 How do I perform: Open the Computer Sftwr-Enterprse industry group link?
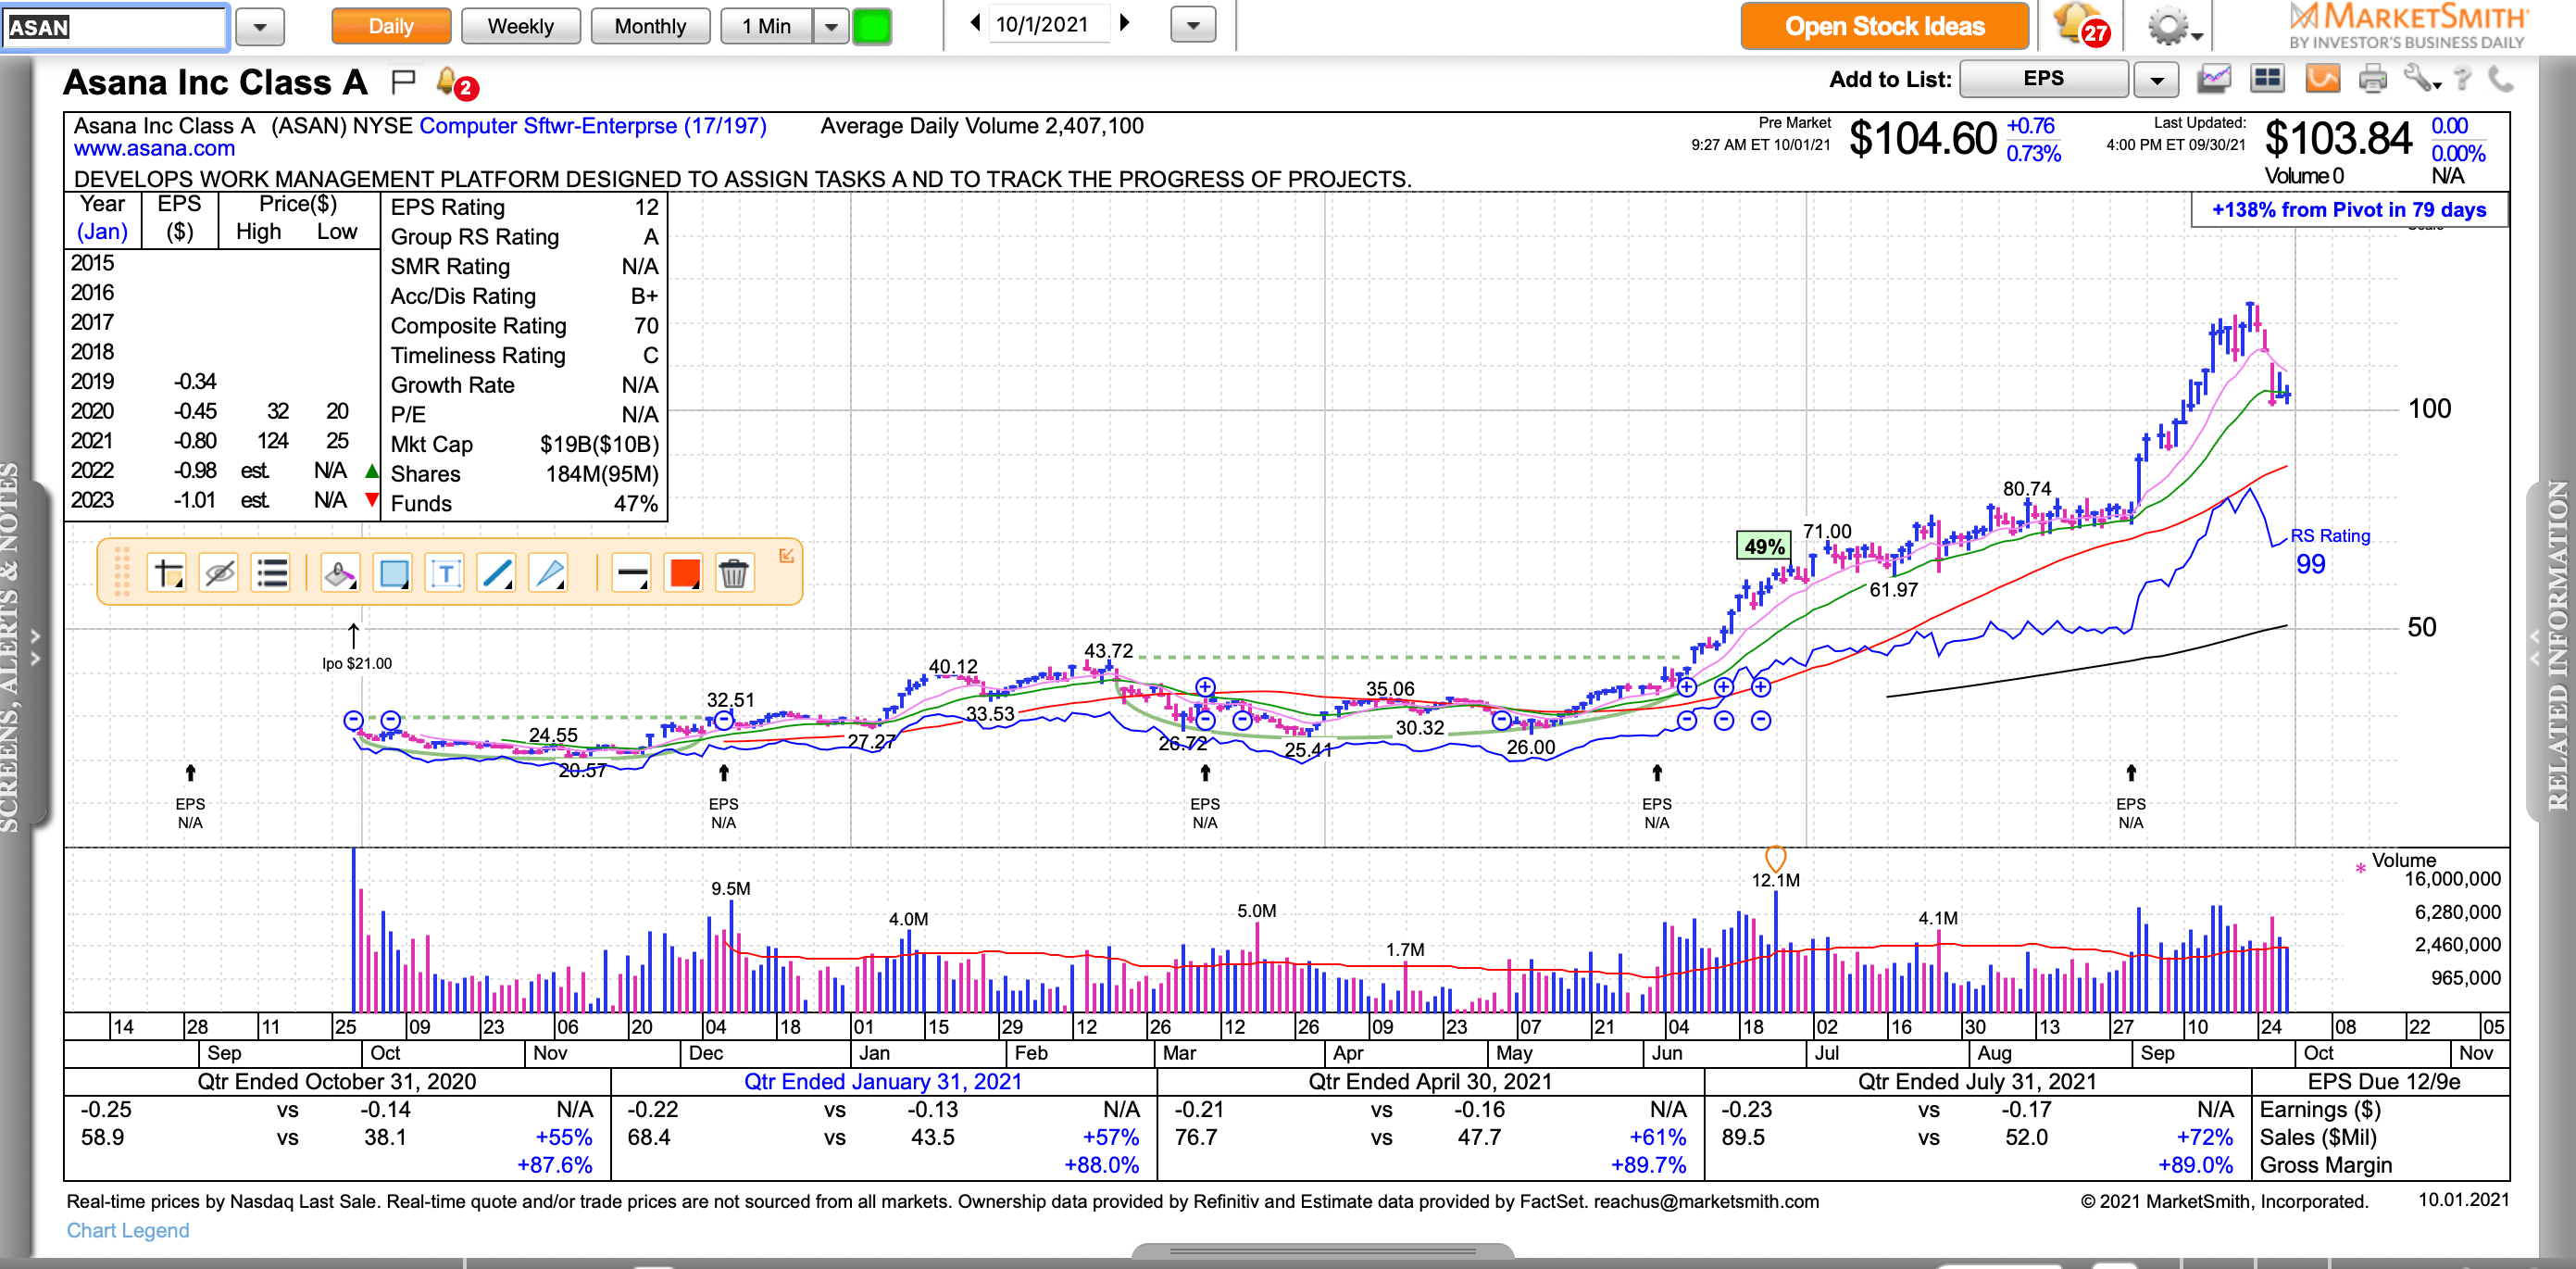point(592,126)
